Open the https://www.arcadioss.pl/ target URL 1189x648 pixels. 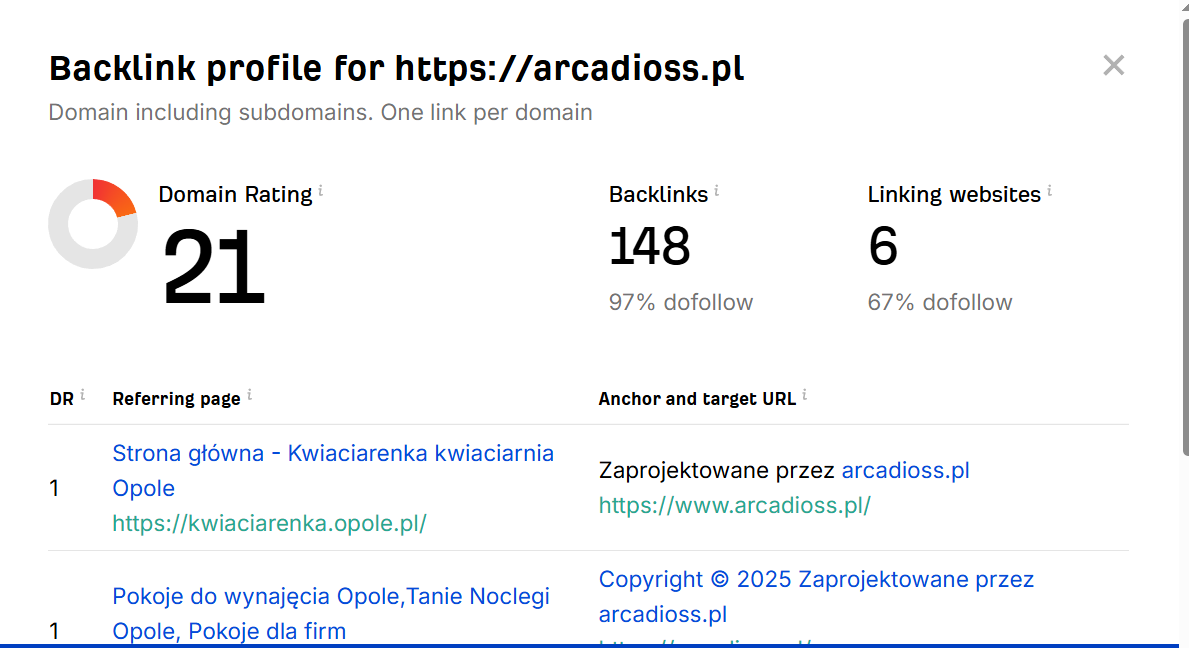(734, 505)
